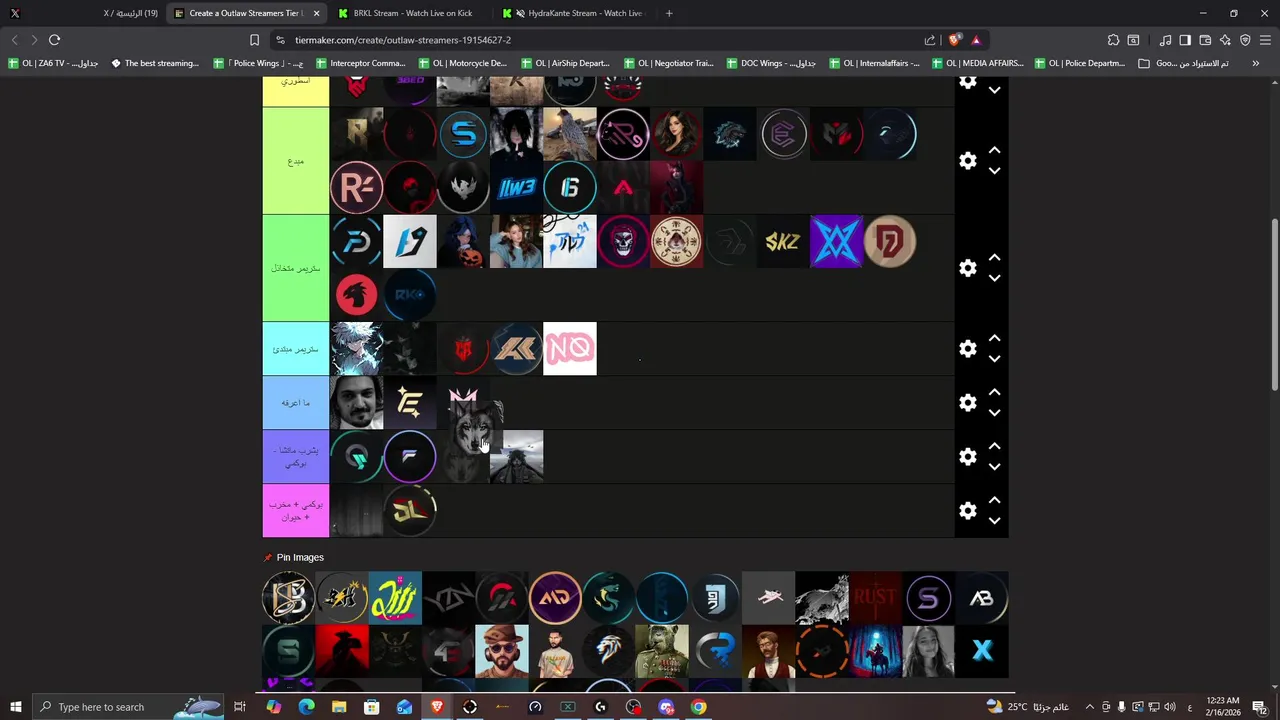Open settings gear for the purple بوكمي row

[x=967, y=457]
